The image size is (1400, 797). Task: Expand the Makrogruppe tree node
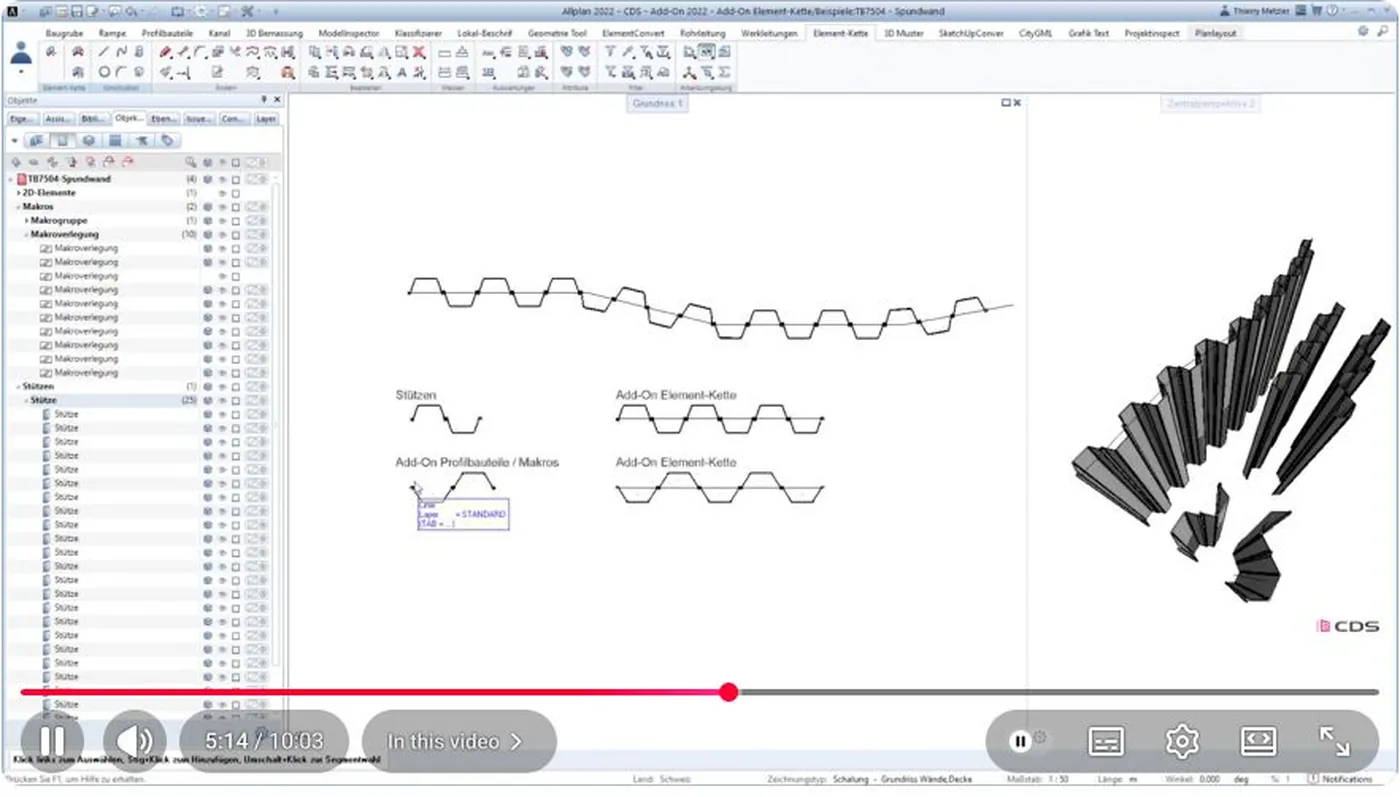pyautogui.click(x=27, y=220)
